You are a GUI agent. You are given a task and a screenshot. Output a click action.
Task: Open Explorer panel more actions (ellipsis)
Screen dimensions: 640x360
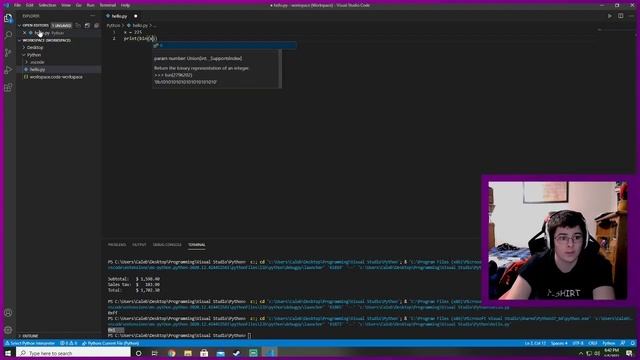coord(93,16)
